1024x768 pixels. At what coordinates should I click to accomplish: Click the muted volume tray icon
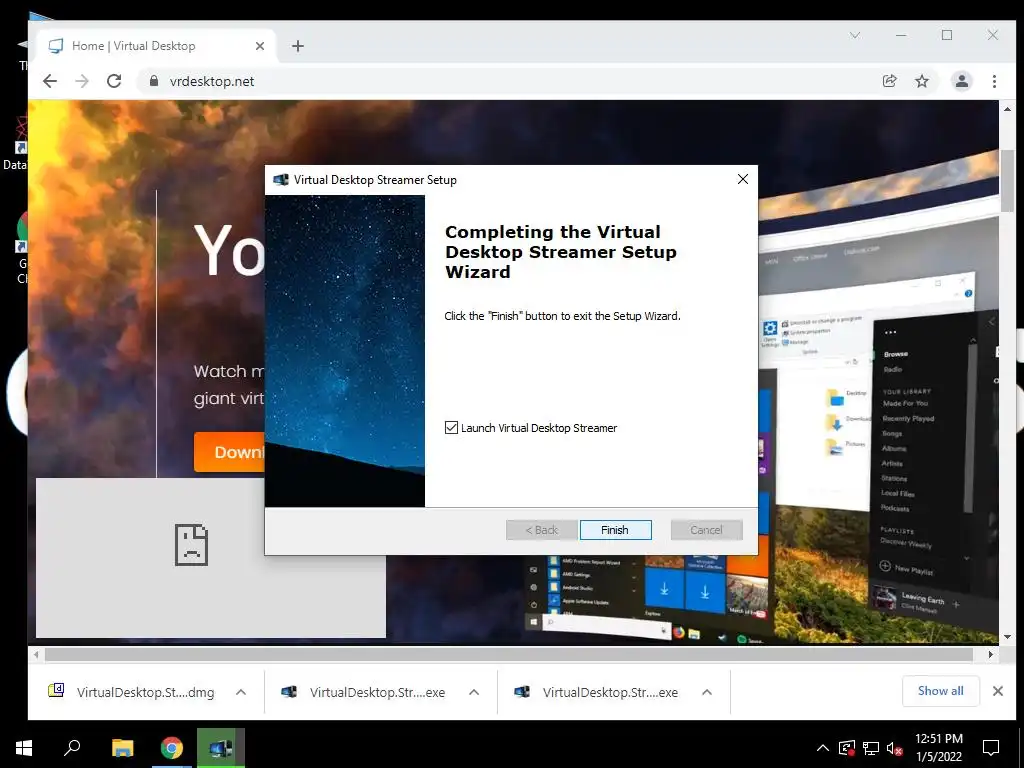point(894,748)
